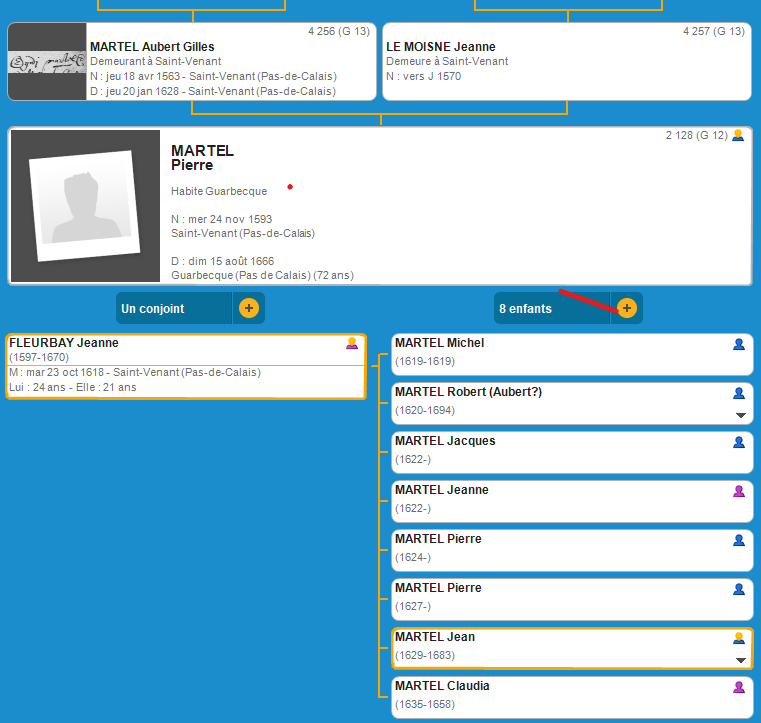Click purple person icon for MARTEL Claudia
The width and height of the screenshot is (761, 723).
(x=739, y=687)
